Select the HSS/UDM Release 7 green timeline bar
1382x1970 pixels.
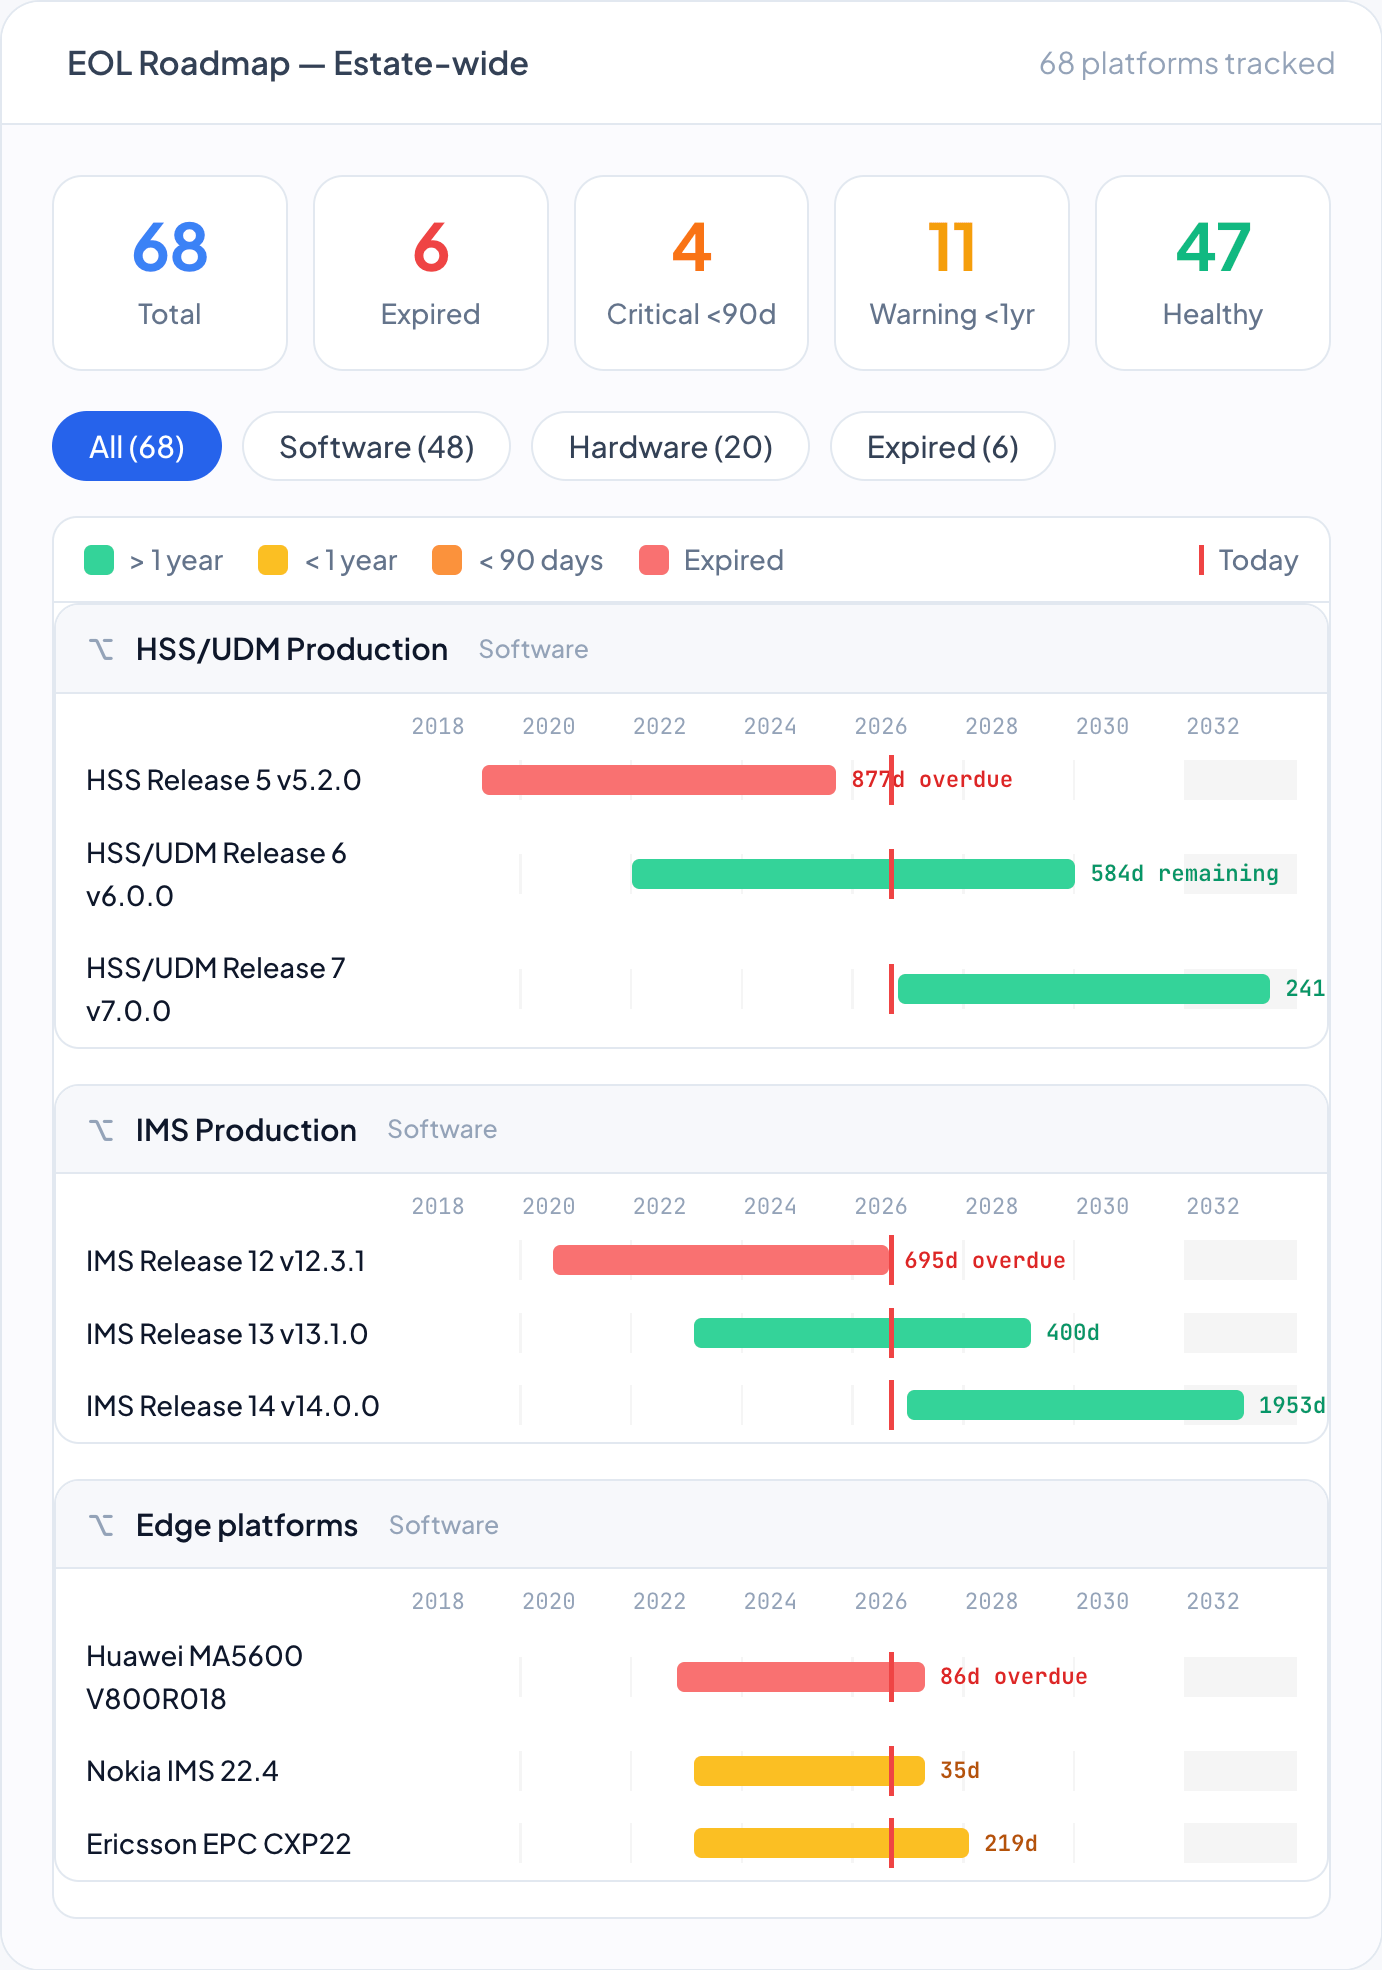tap(1084, 989)
